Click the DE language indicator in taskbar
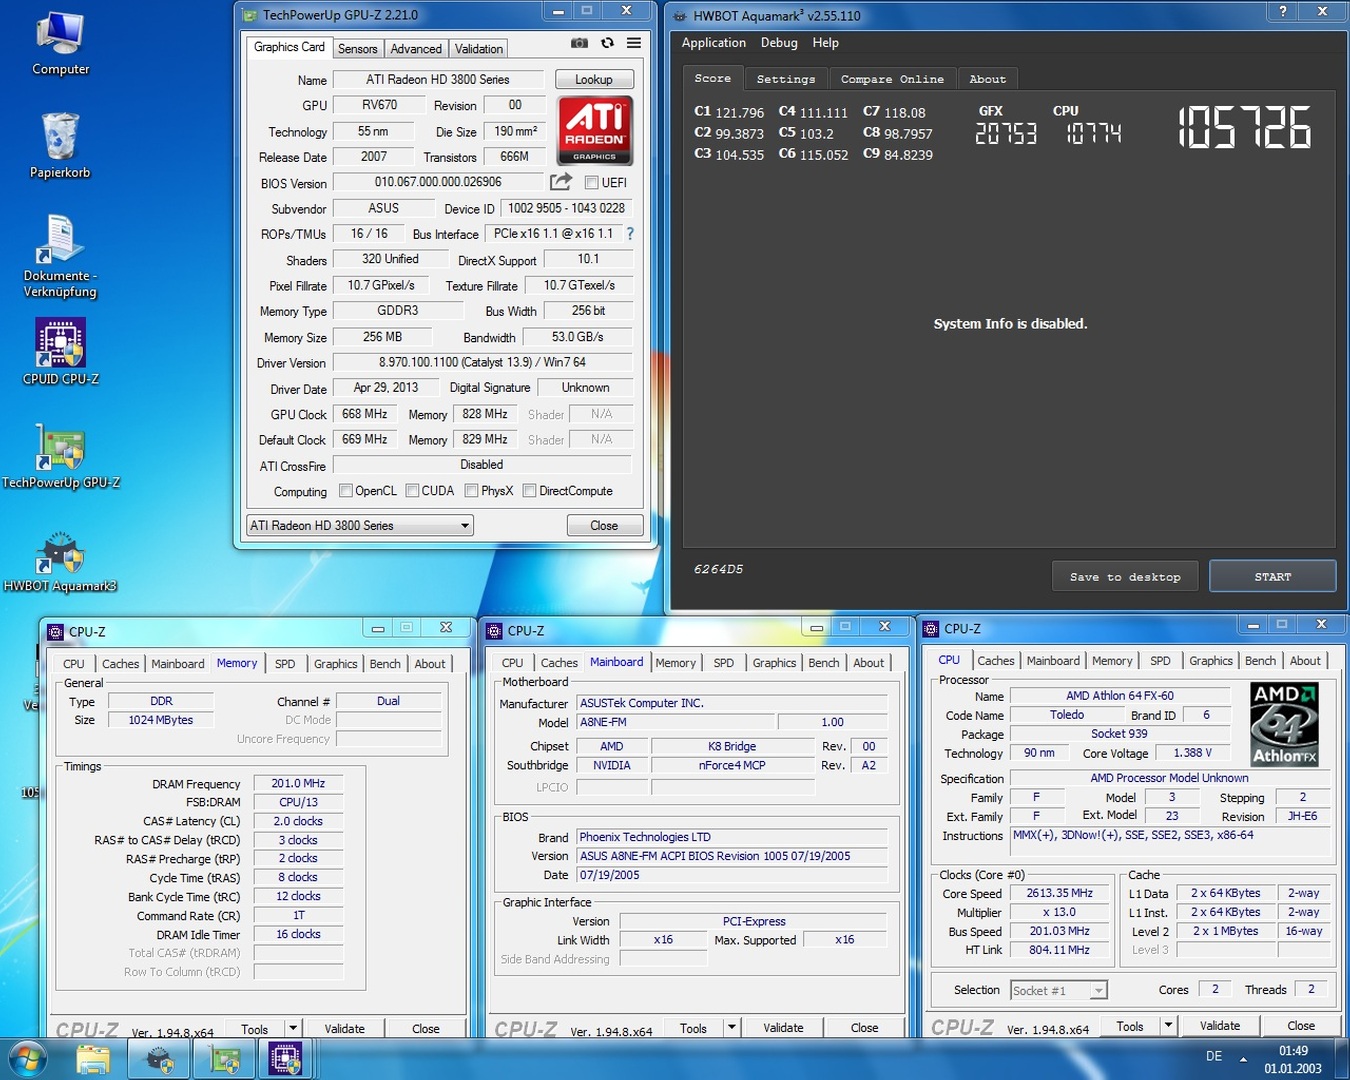The width and height of the screenshot is (1350, 1080). (1214, 1056)
